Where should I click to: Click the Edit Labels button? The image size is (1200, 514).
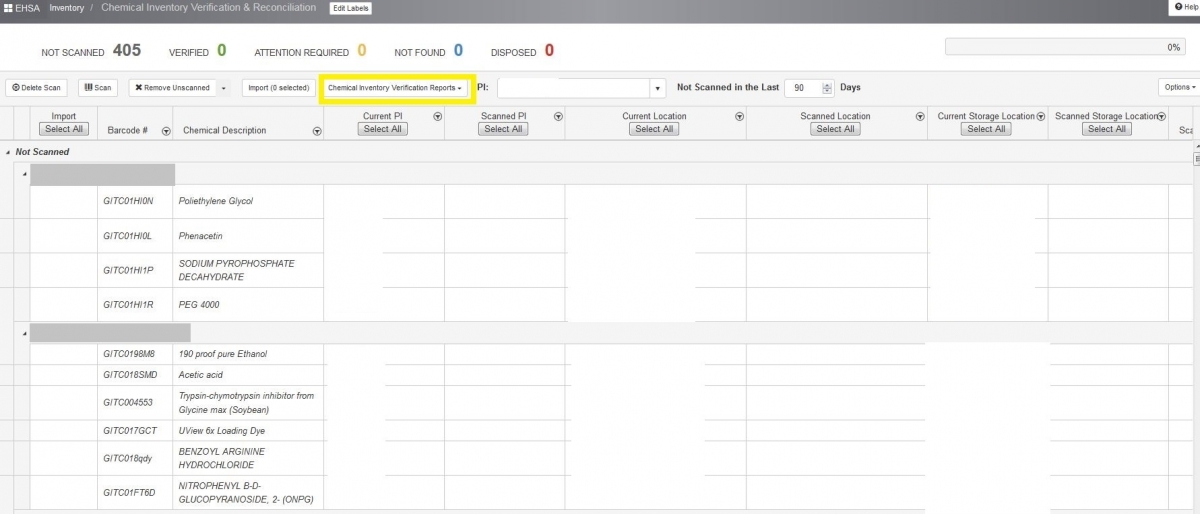point(350,8)
